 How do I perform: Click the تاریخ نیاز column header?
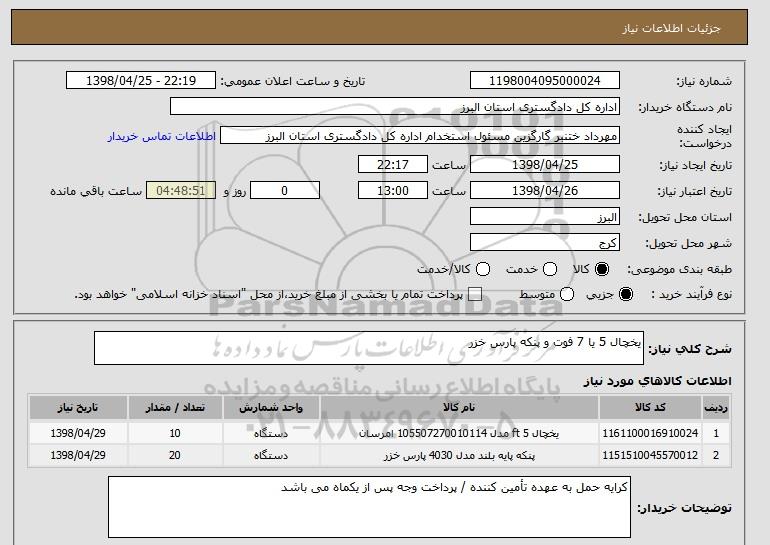(x=78, y=408)
